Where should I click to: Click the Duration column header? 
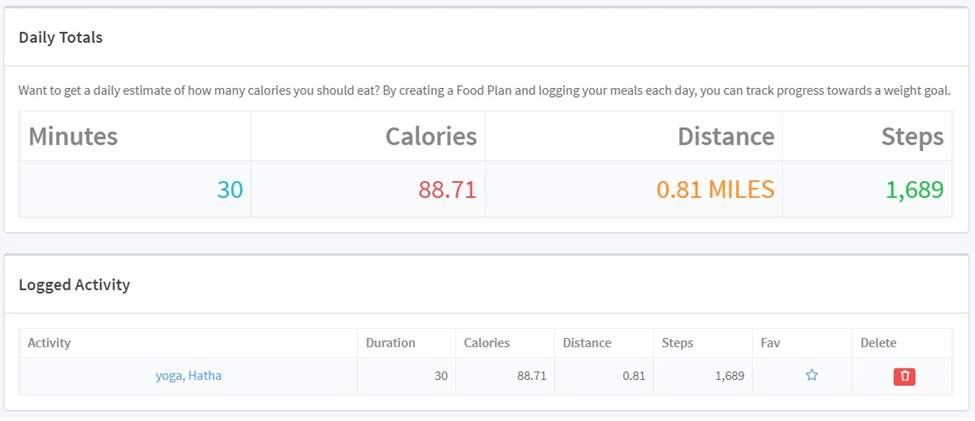pyautogui.click(x=390, y=343)
